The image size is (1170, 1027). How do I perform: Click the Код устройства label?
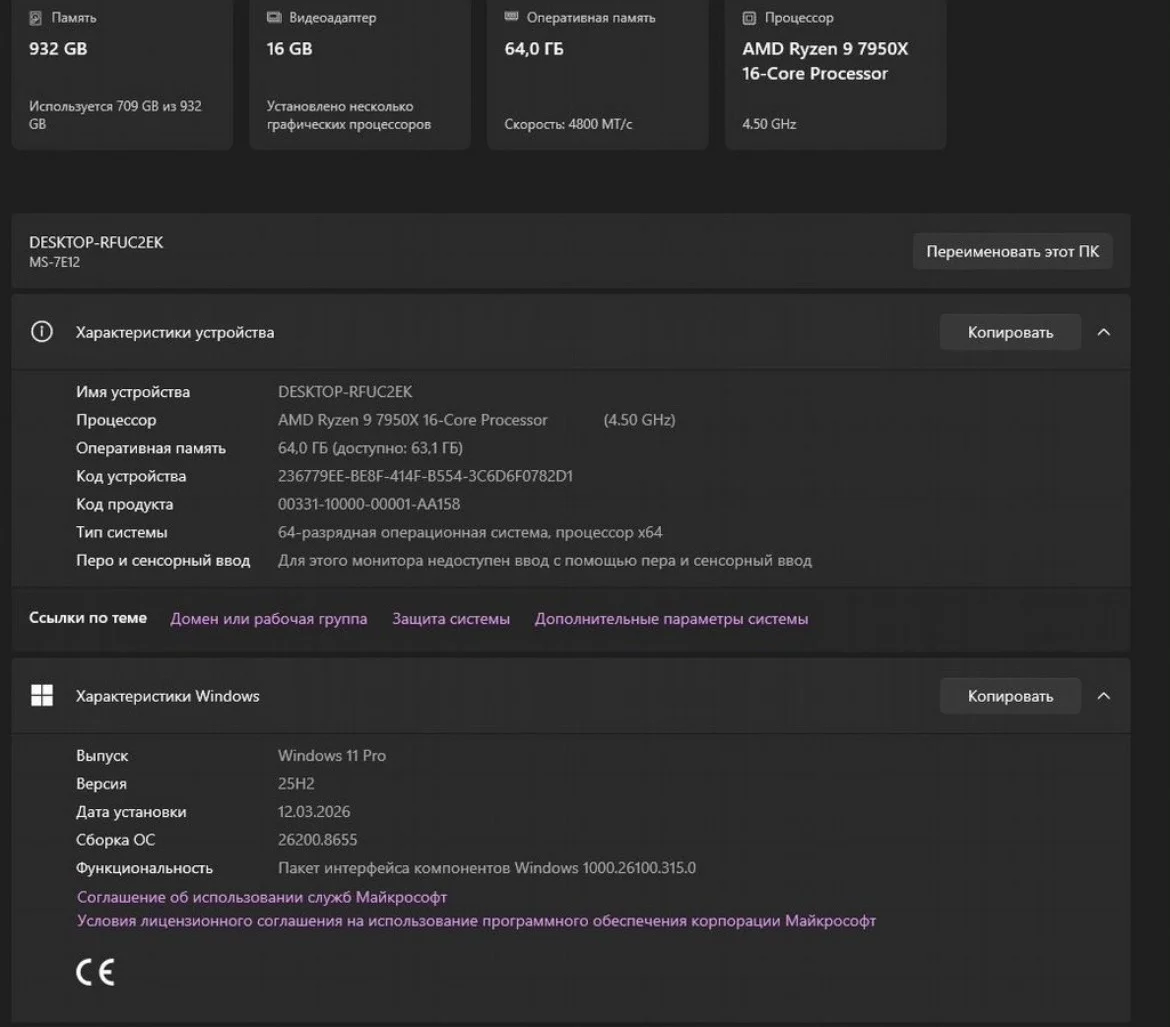coord(131,476)
